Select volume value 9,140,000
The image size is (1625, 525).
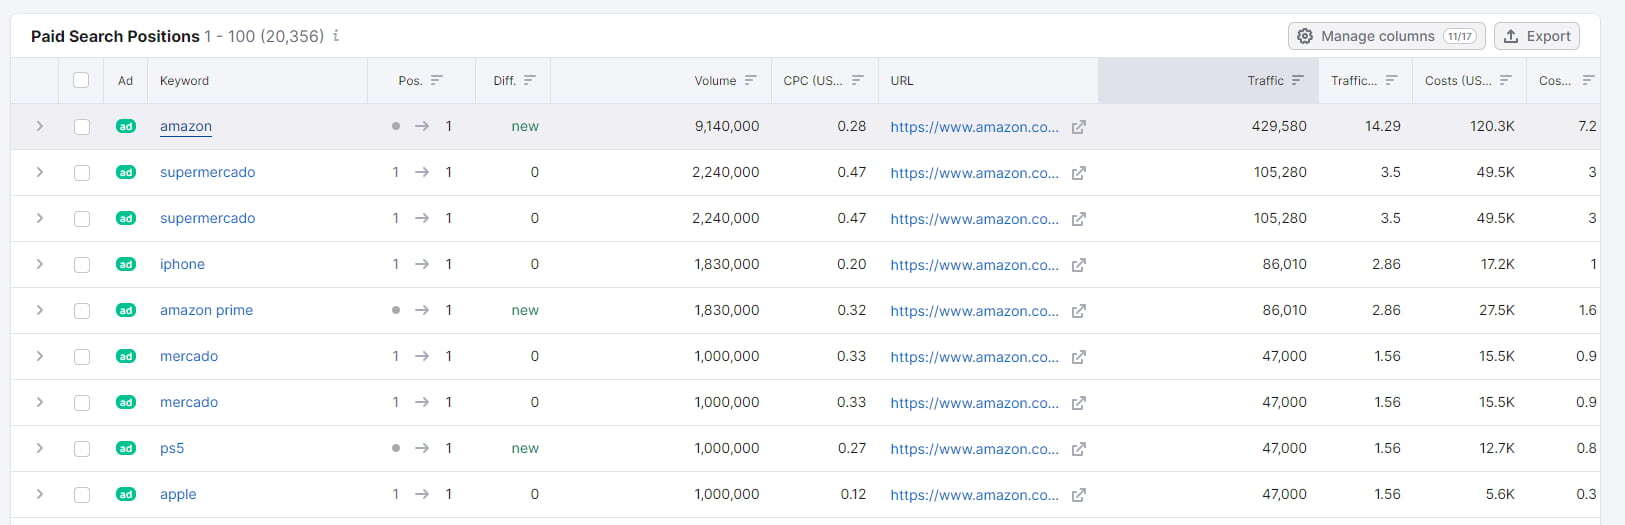pyautogui.click(x=727, y=127)
